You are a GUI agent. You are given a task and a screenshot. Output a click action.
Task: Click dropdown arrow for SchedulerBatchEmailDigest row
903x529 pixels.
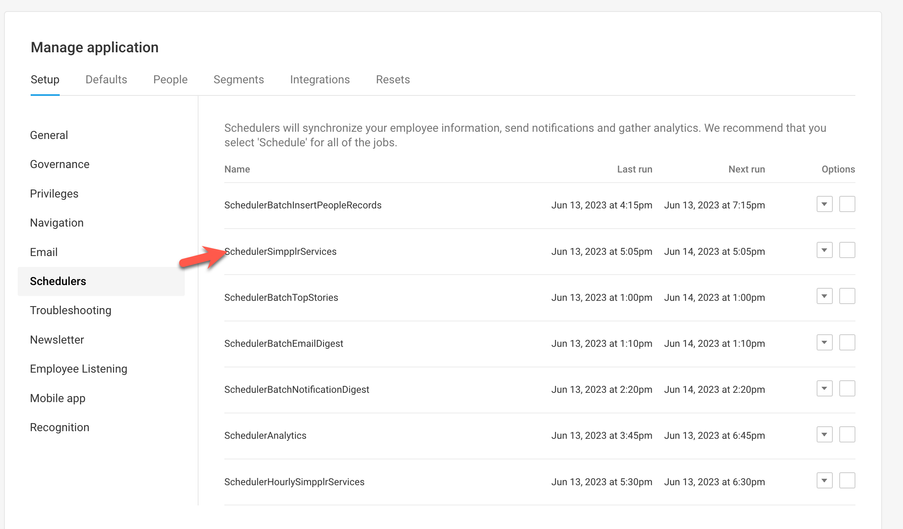click(824, 343)
